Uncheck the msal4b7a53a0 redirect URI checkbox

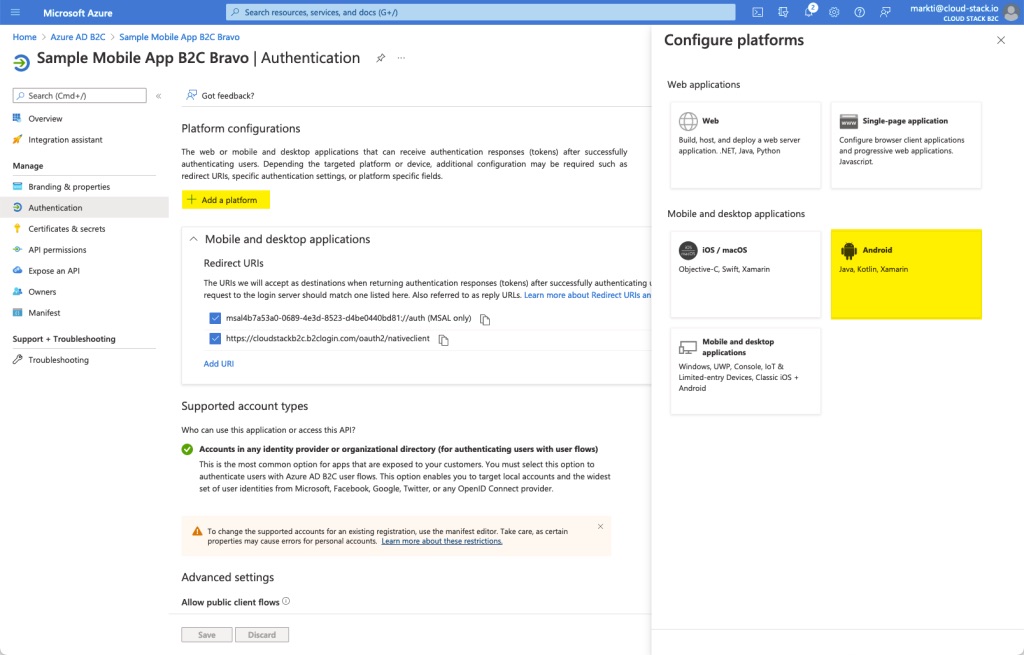tap(215, 318)
